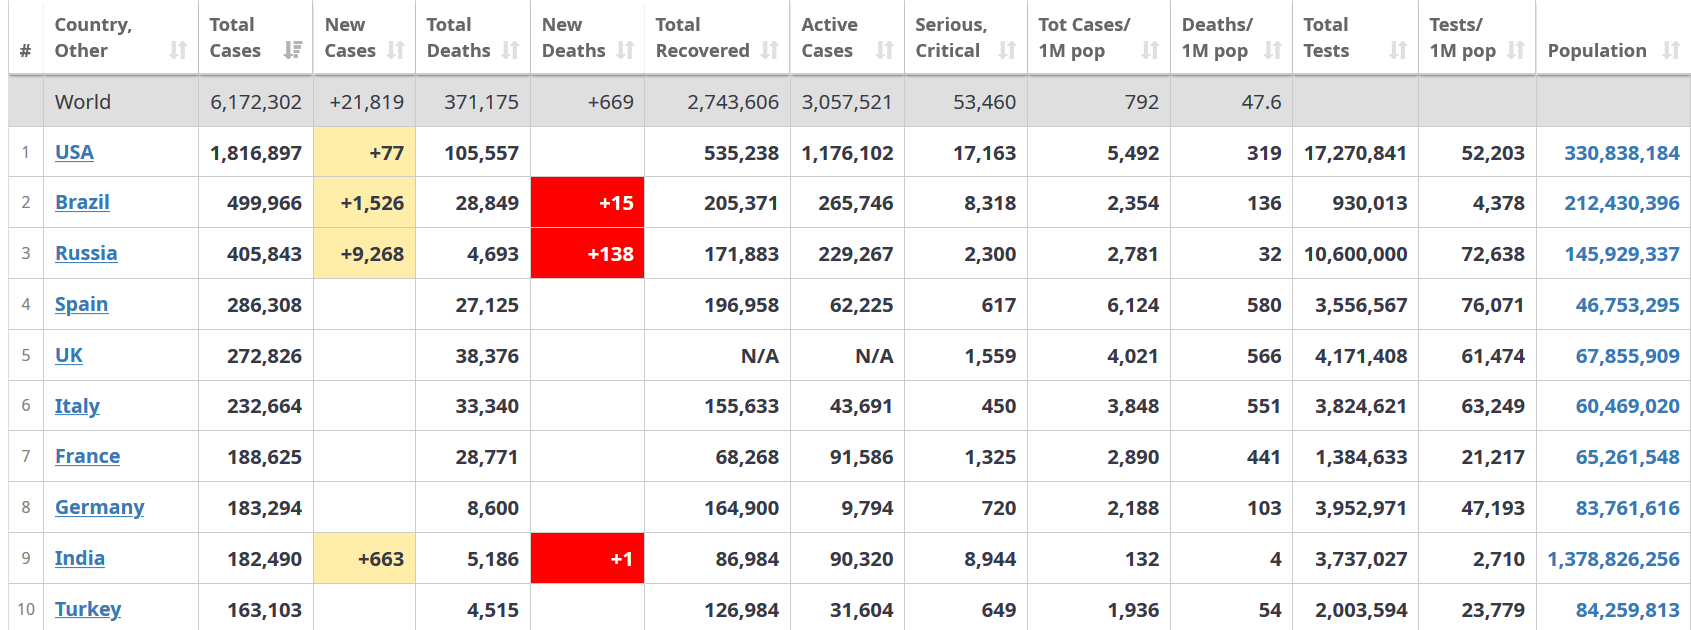The width and height of the screenshot is (1691, 630).
Task: Click World new cases +21,819
Action: tap(366, 102)
